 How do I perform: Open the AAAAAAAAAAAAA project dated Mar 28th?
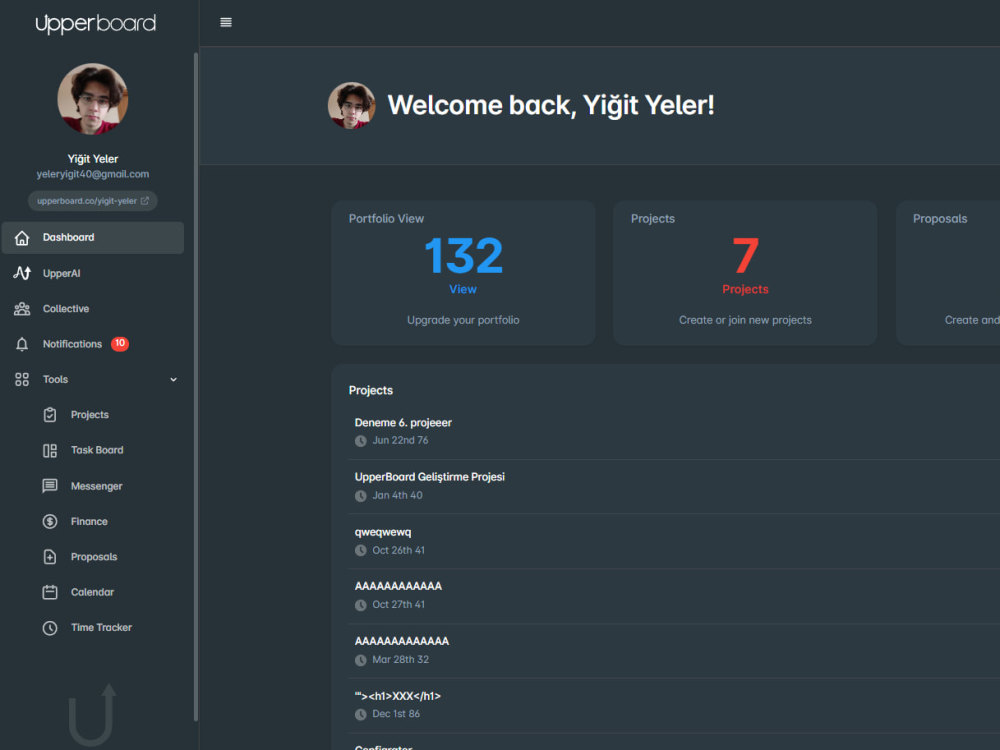click(x=402, y=641)
